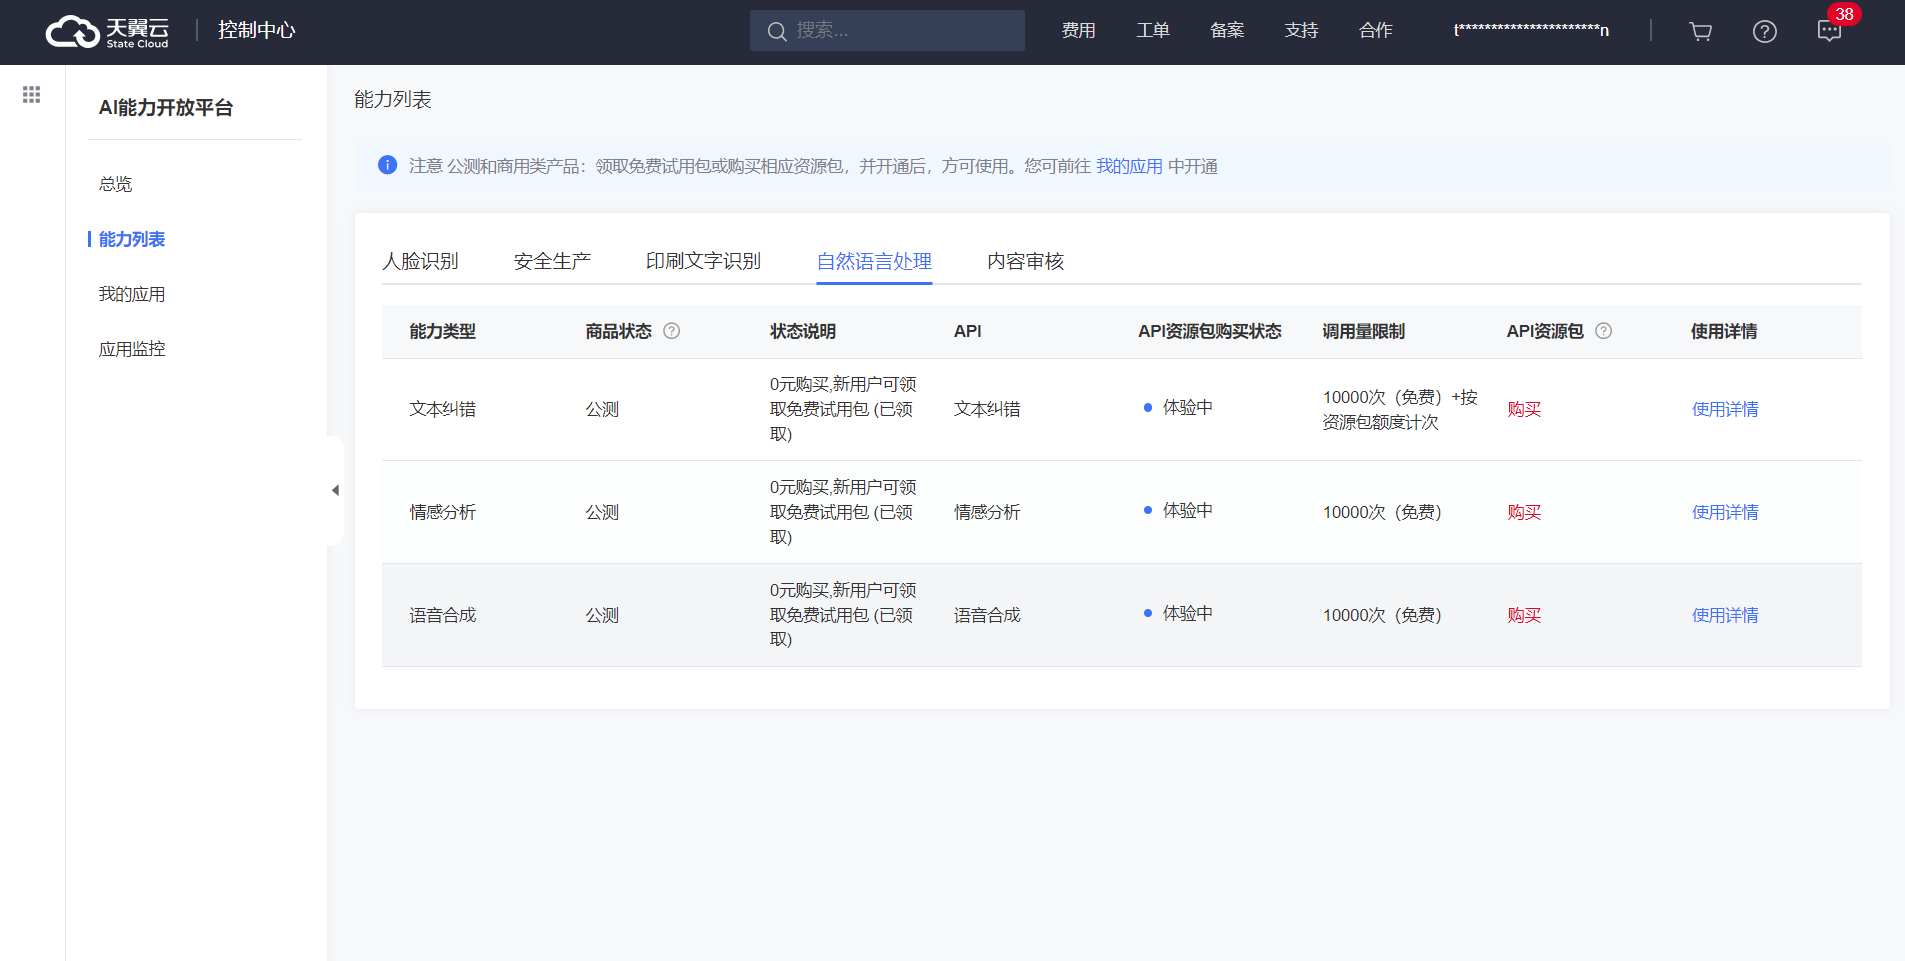
Task: Click 体验中 status for 文本纠错 row
Action: click(1178, 407)
